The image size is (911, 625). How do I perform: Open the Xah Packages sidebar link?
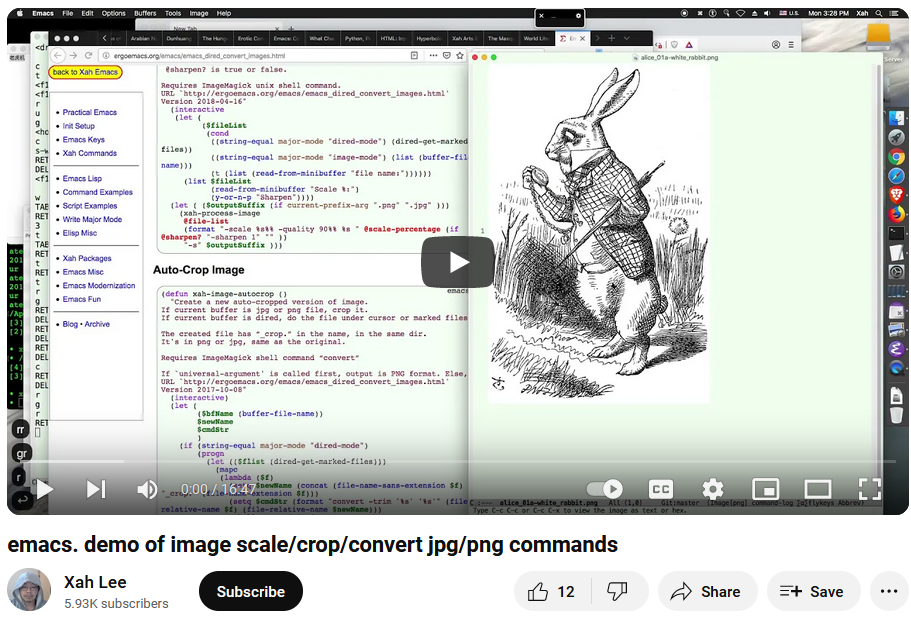[x=87, y=258]
